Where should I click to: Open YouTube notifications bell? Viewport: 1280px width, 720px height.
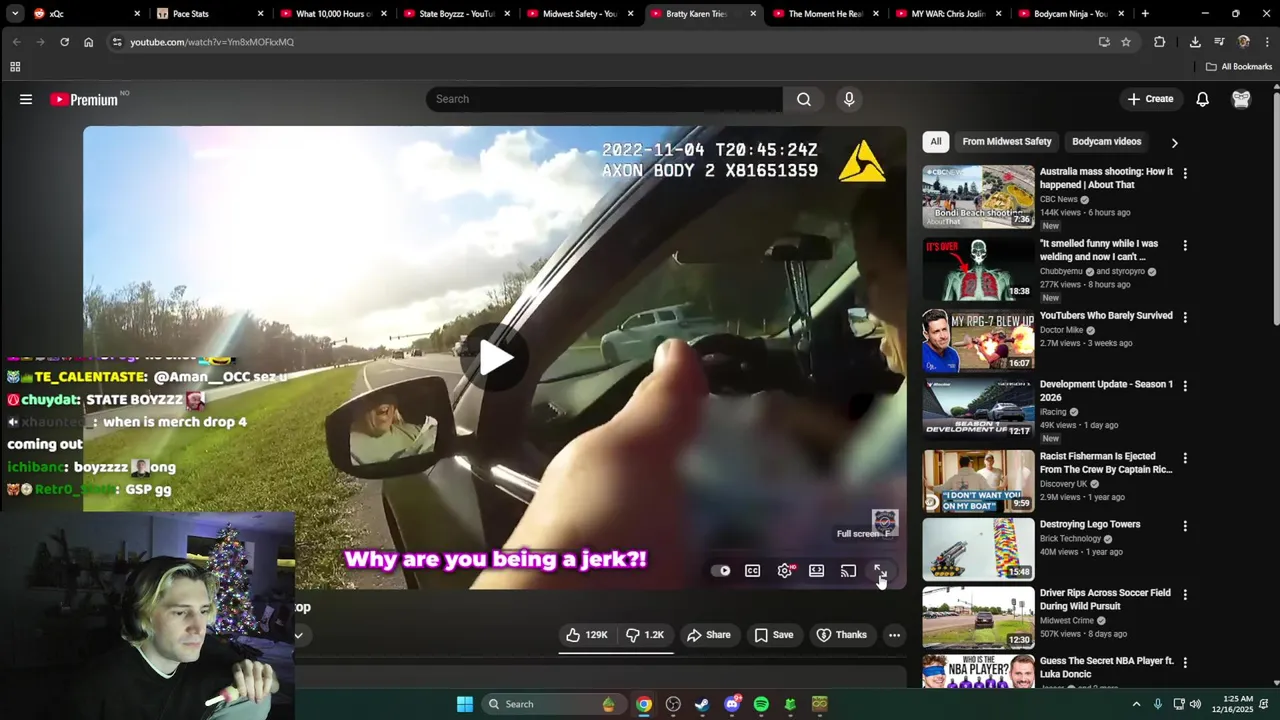(1203, 99)
